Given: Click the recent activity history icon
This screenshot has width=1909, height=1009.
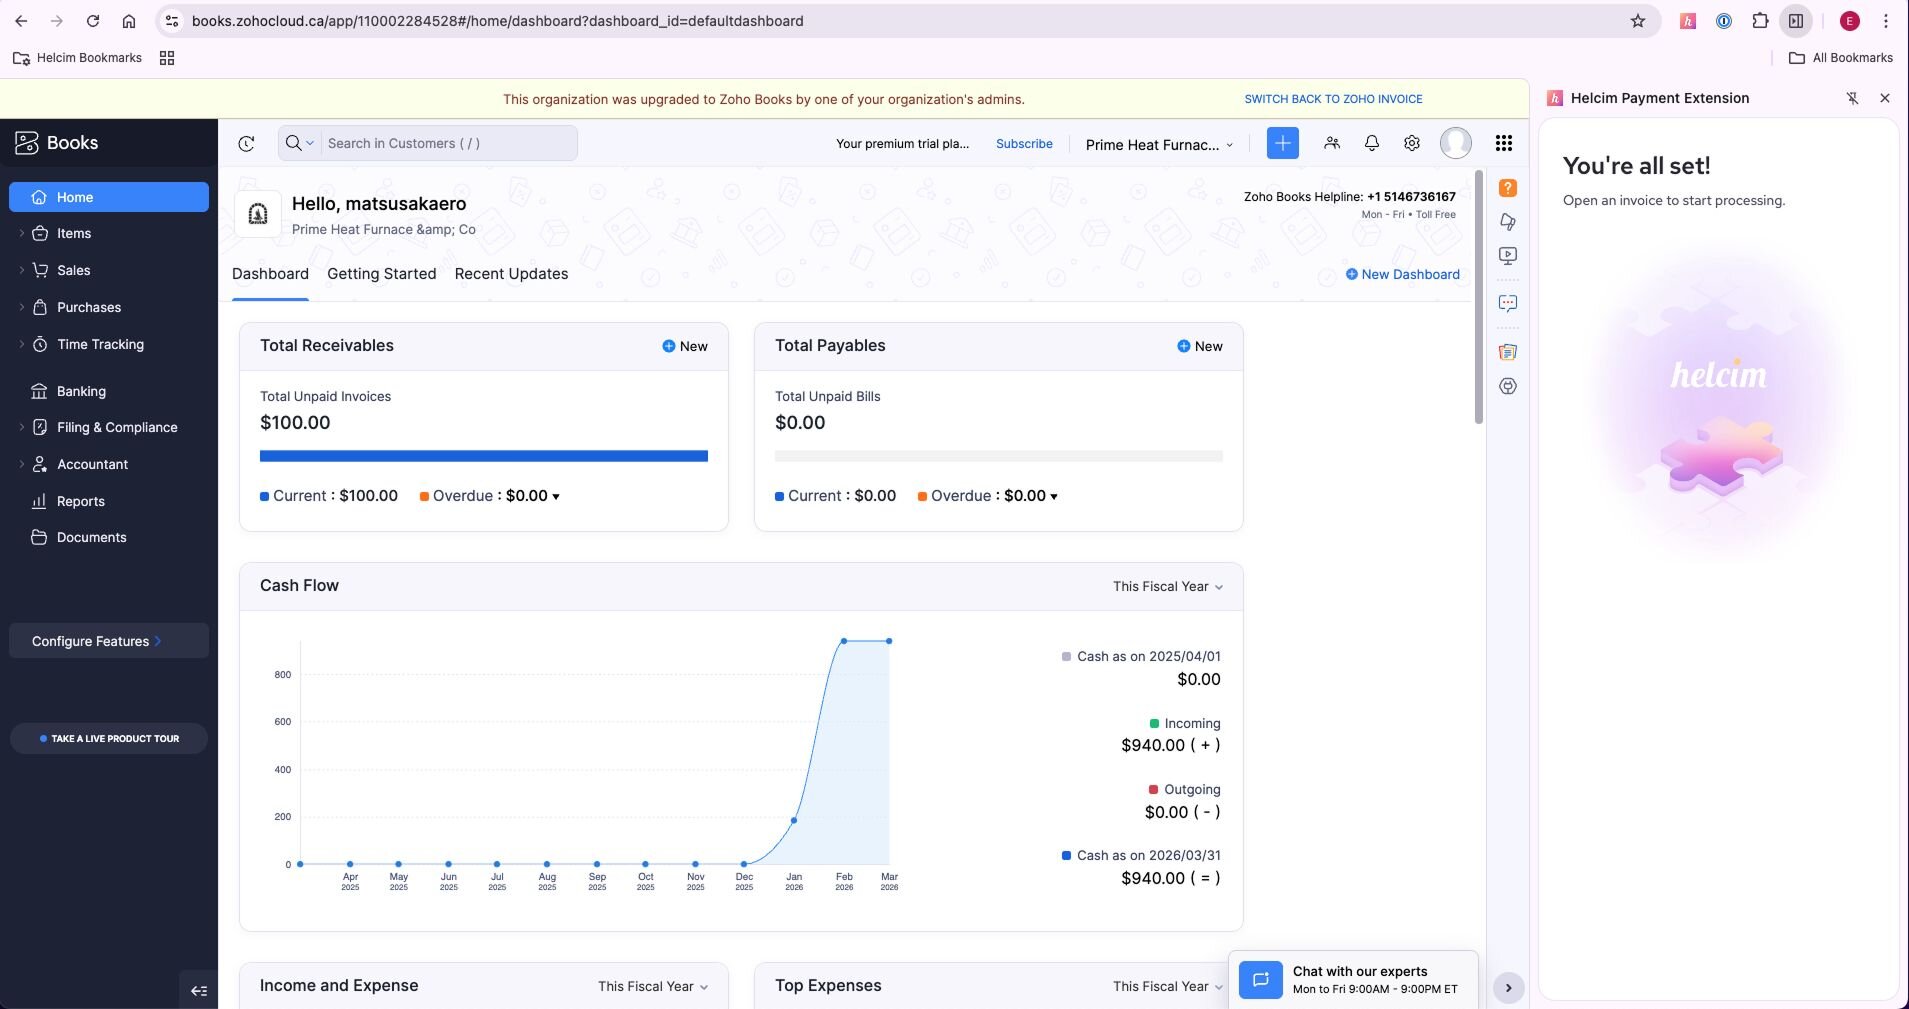Looking at the screenshot, I should [x=246, y=143].
